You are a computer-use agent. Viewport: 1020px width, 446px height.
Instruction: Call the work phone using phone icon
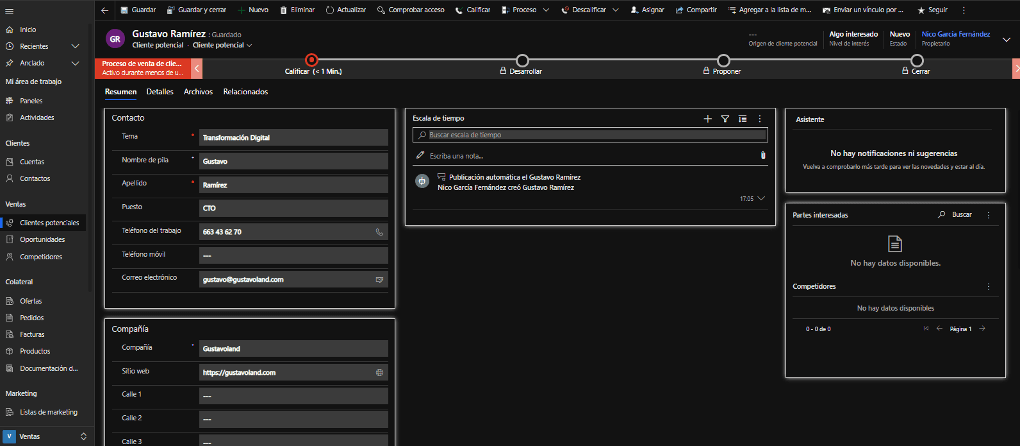pos(379,231)
